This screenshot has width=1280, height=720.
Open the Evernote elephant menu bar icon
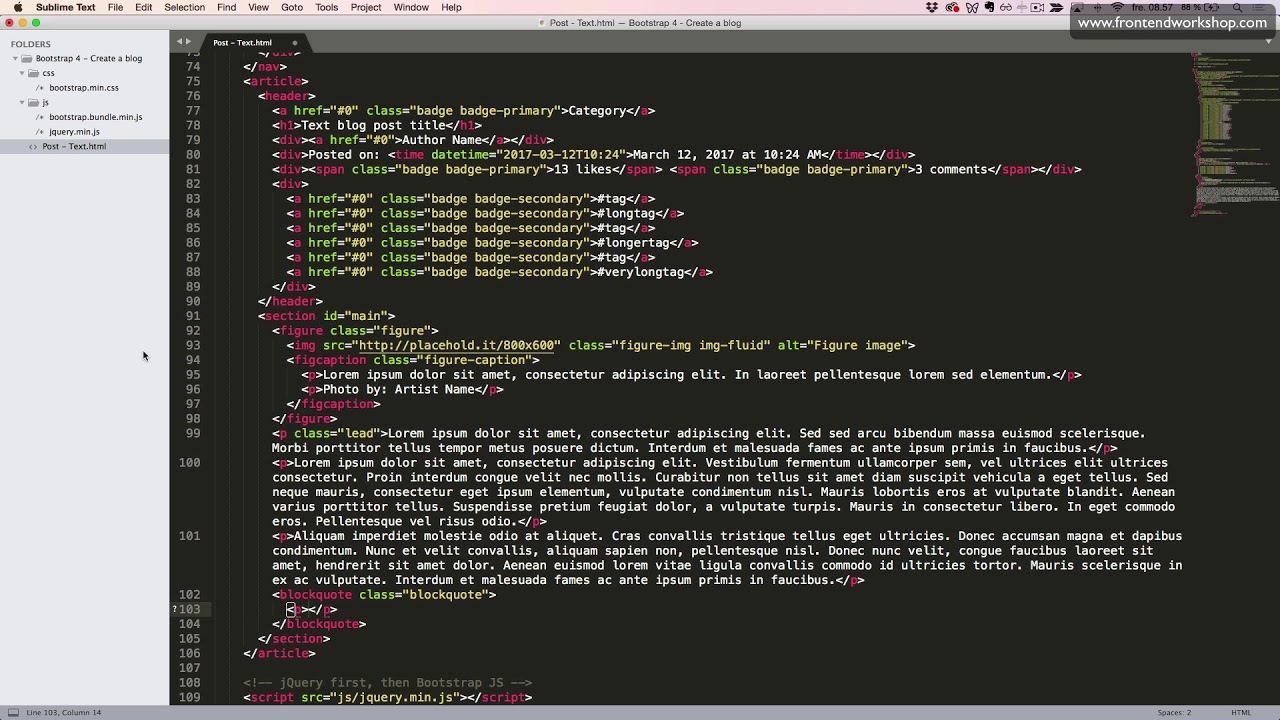[x=989, y=7]
